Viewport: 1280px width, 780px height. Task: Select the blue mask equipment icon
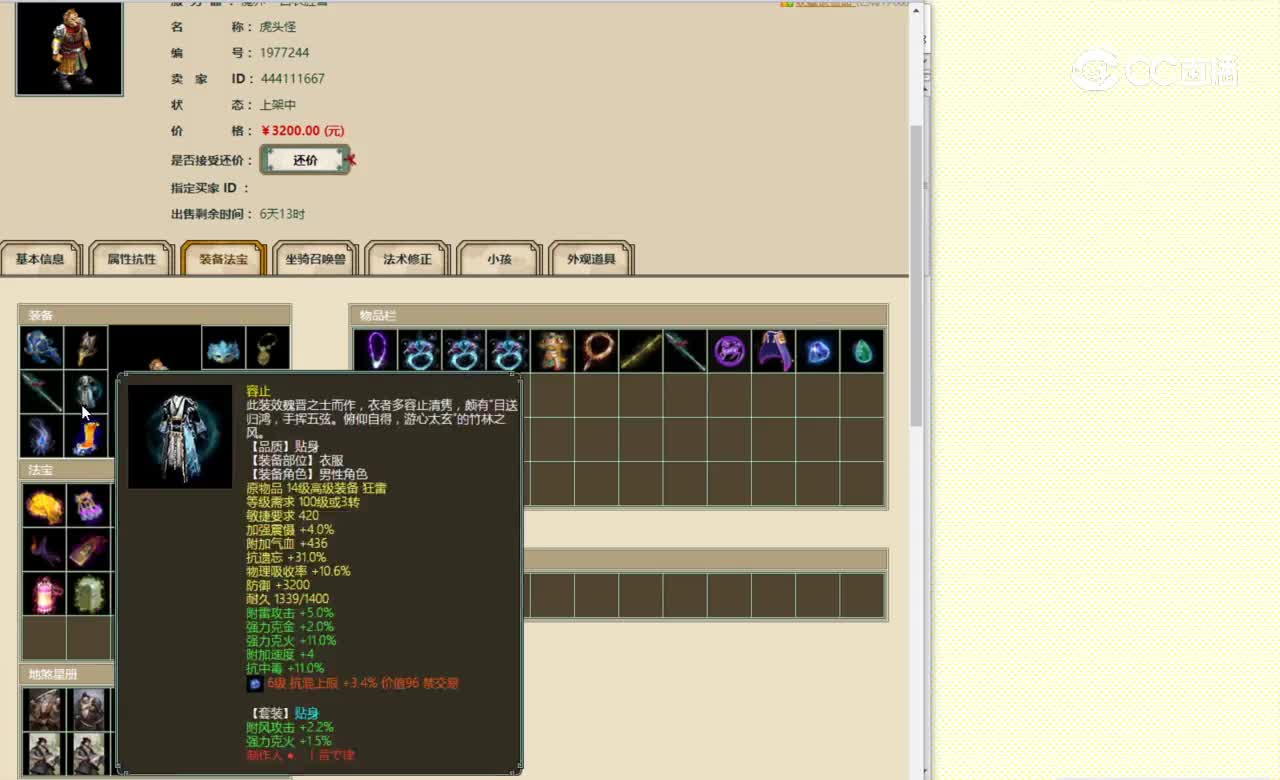[224, 347]
